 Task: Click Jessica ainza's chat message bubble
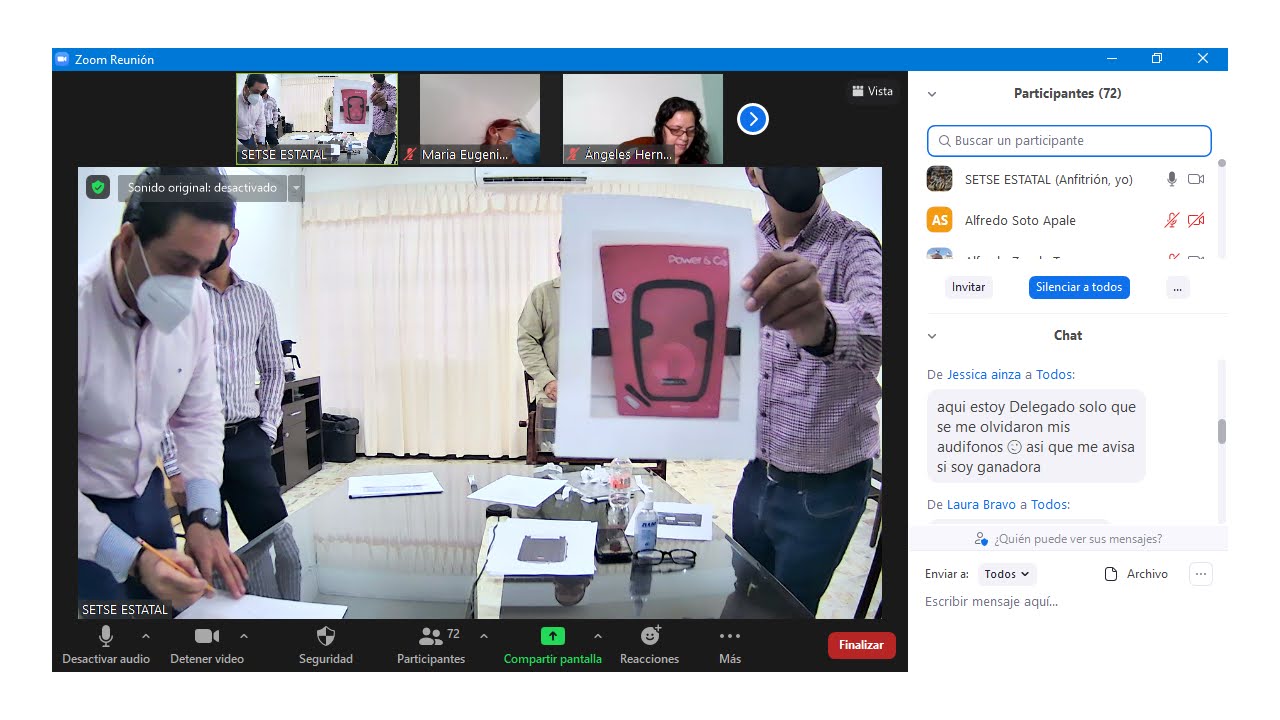coord(1036,437)
